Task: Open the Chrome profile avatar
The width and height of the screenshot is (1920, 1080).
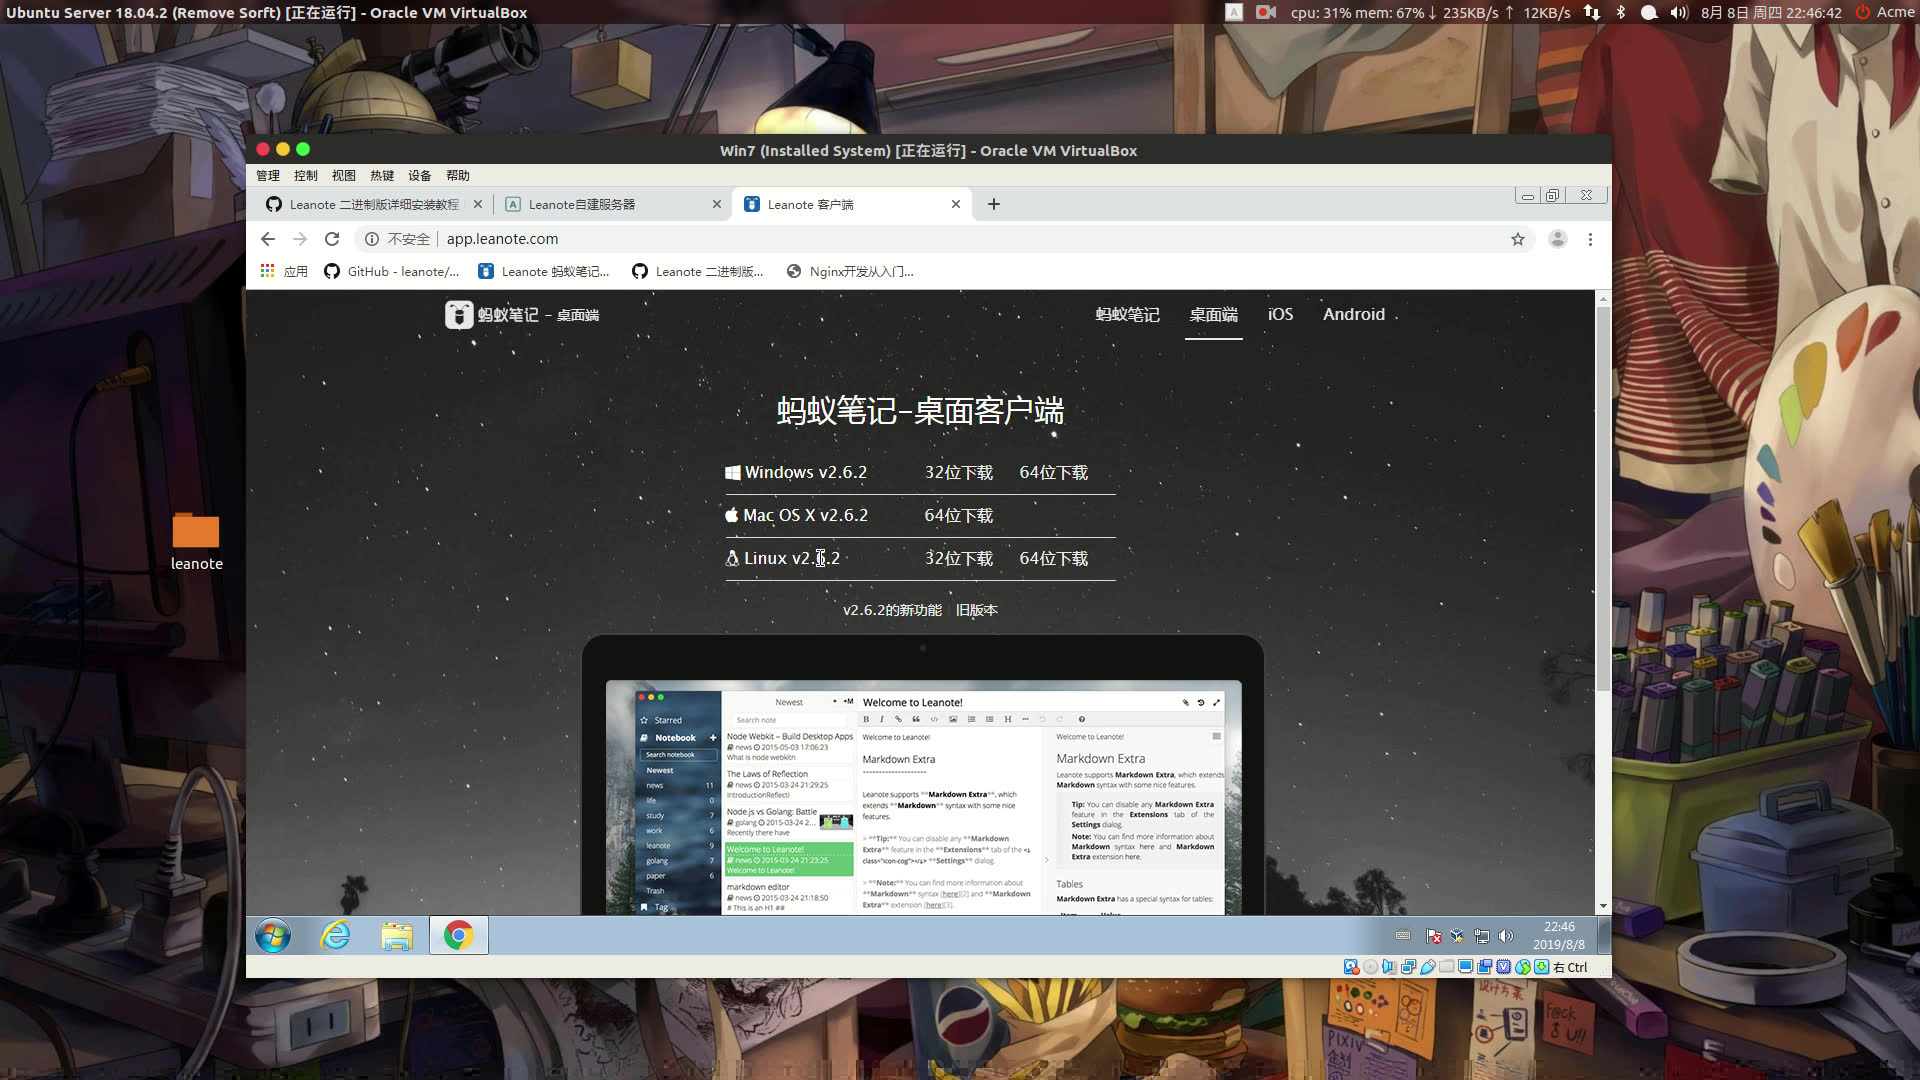Action: tap(1558, 239)
